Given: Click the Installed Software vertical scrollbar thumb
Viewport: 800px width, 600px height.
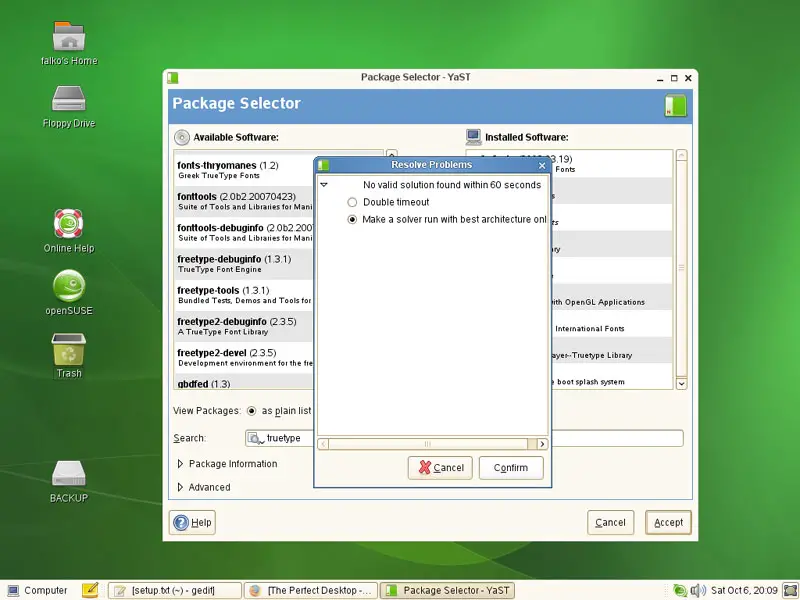Looking at the screenshot, I should coord(681,268).
